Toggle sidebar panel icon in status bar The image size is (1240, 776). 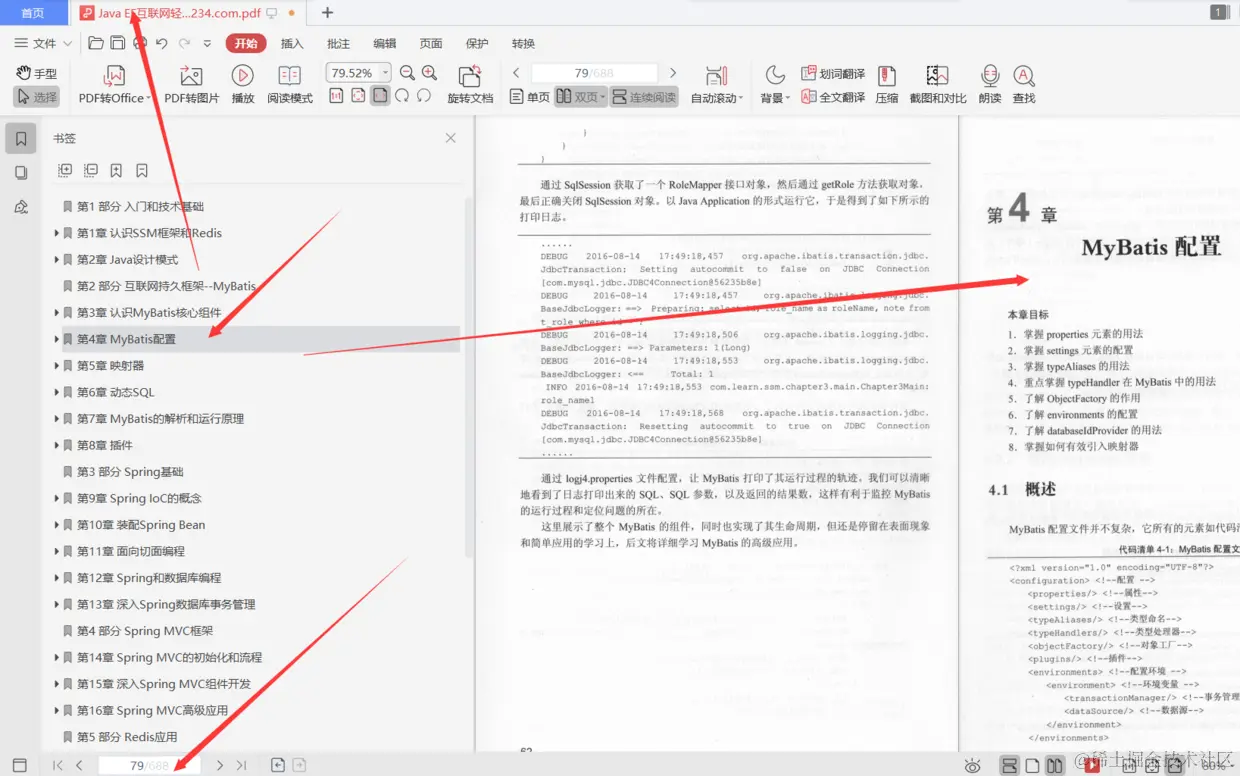[19, 765]
